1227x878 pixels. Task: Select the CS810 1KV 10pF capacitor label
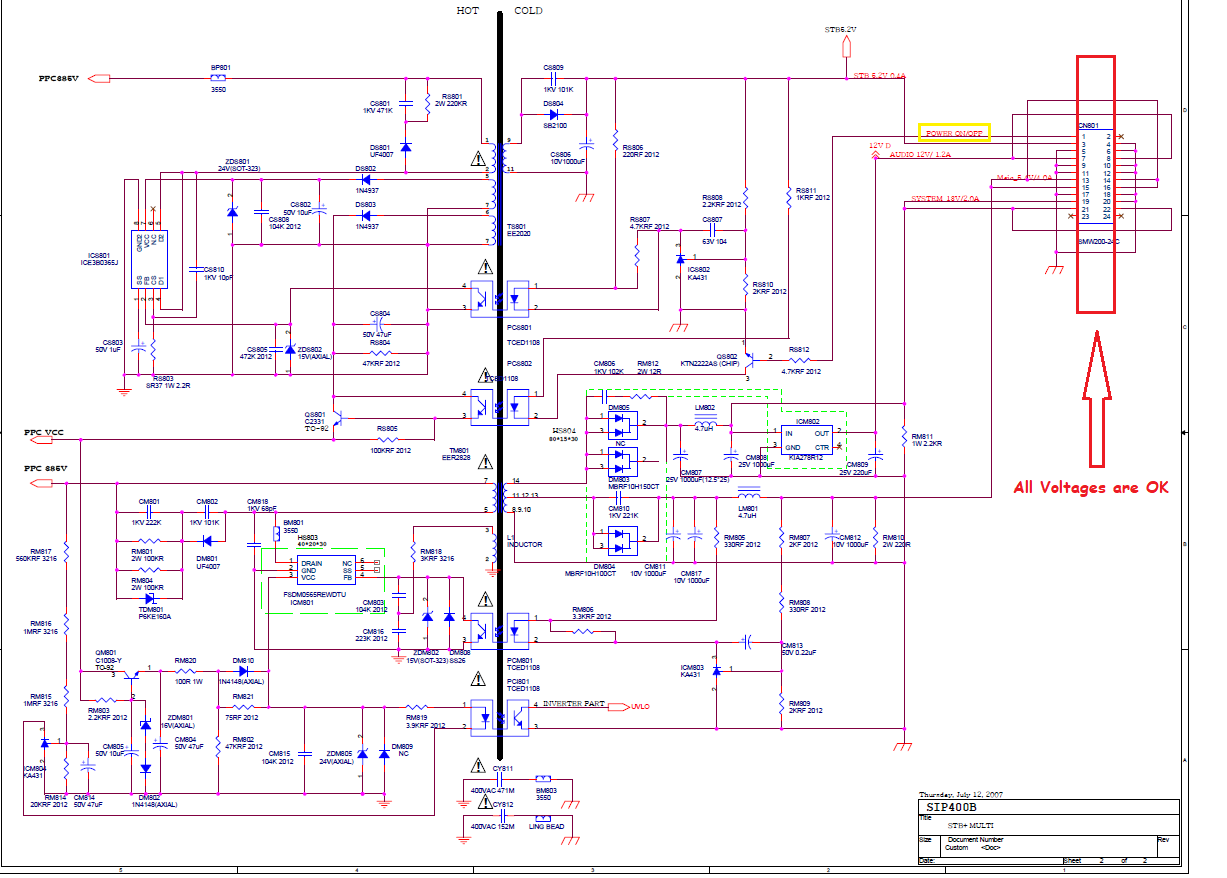pyautogui.click(x=219, y=273)
